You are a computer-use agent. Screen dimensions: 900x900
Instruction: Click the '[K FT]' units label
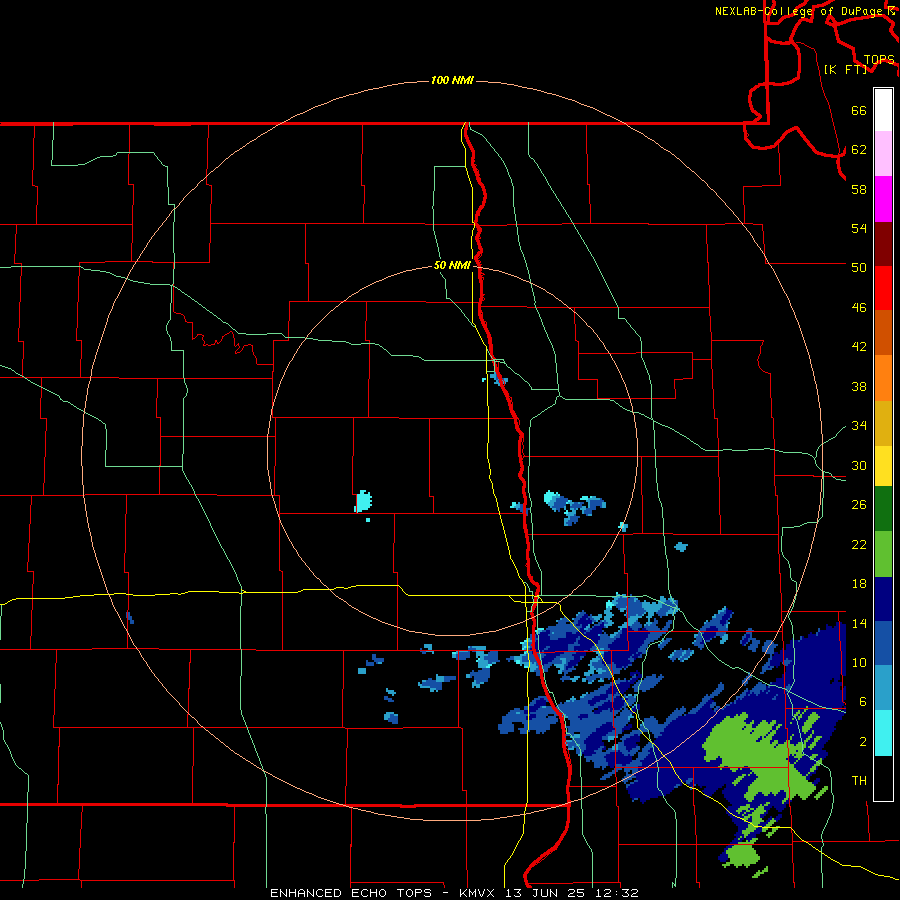pyautogui.click(x=845, y=69)
